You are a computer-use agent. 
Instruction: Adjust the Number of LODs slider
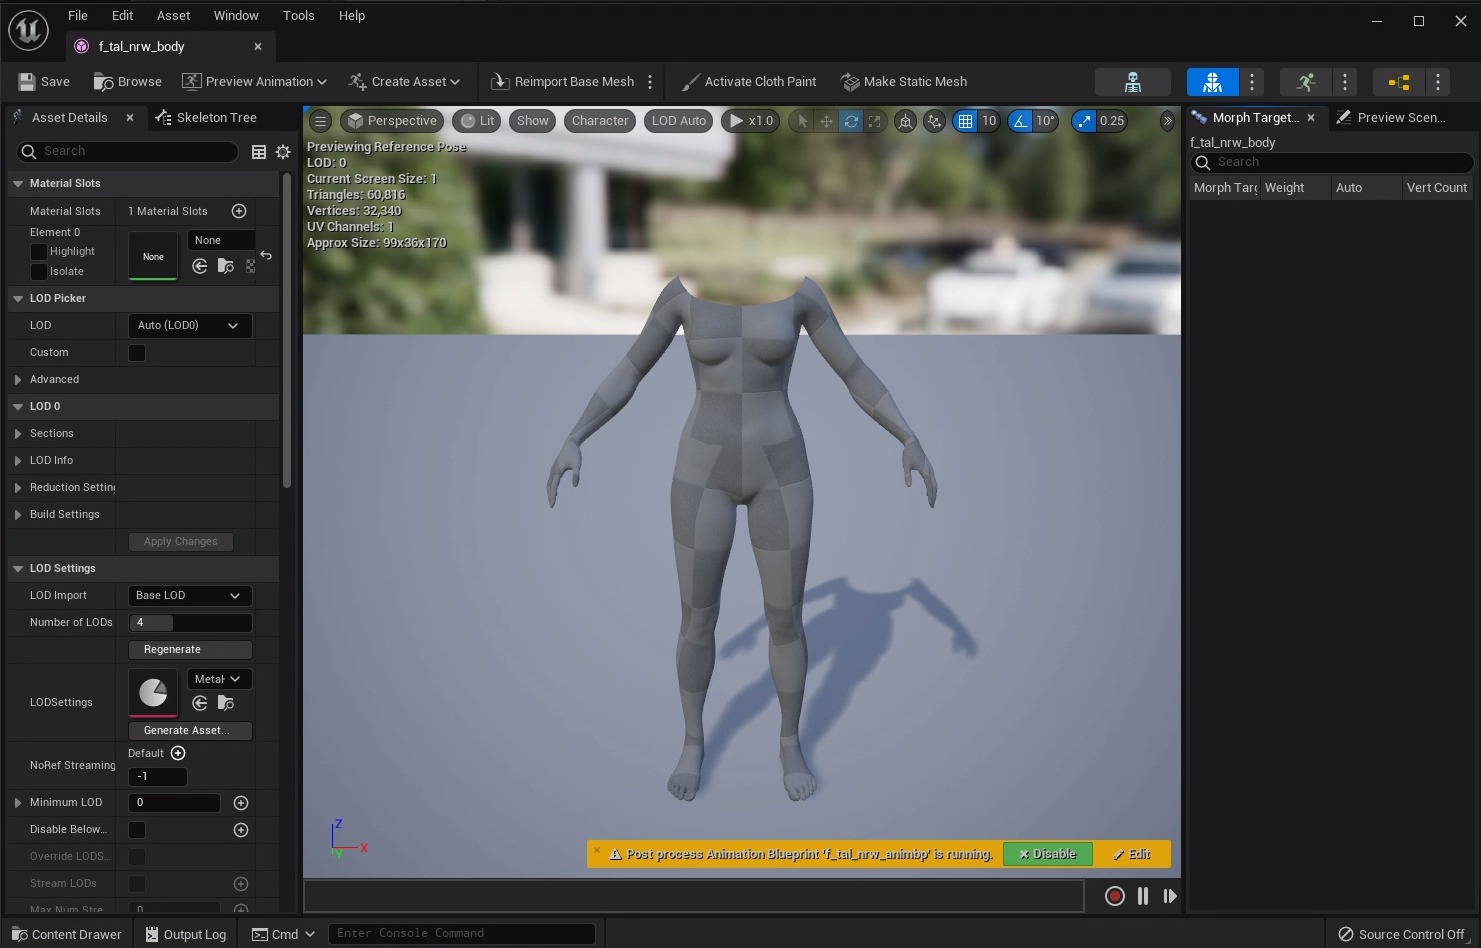[189, 623]
